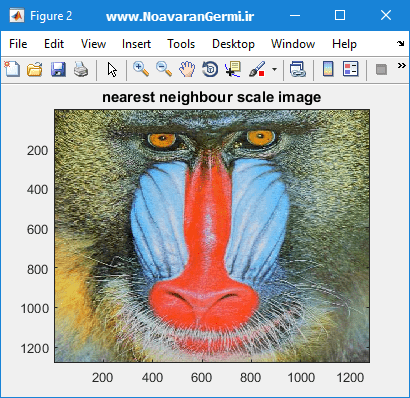410x398 pixels.
Task: Click the x-axis tick label 800
Action: tap(250, 378)
